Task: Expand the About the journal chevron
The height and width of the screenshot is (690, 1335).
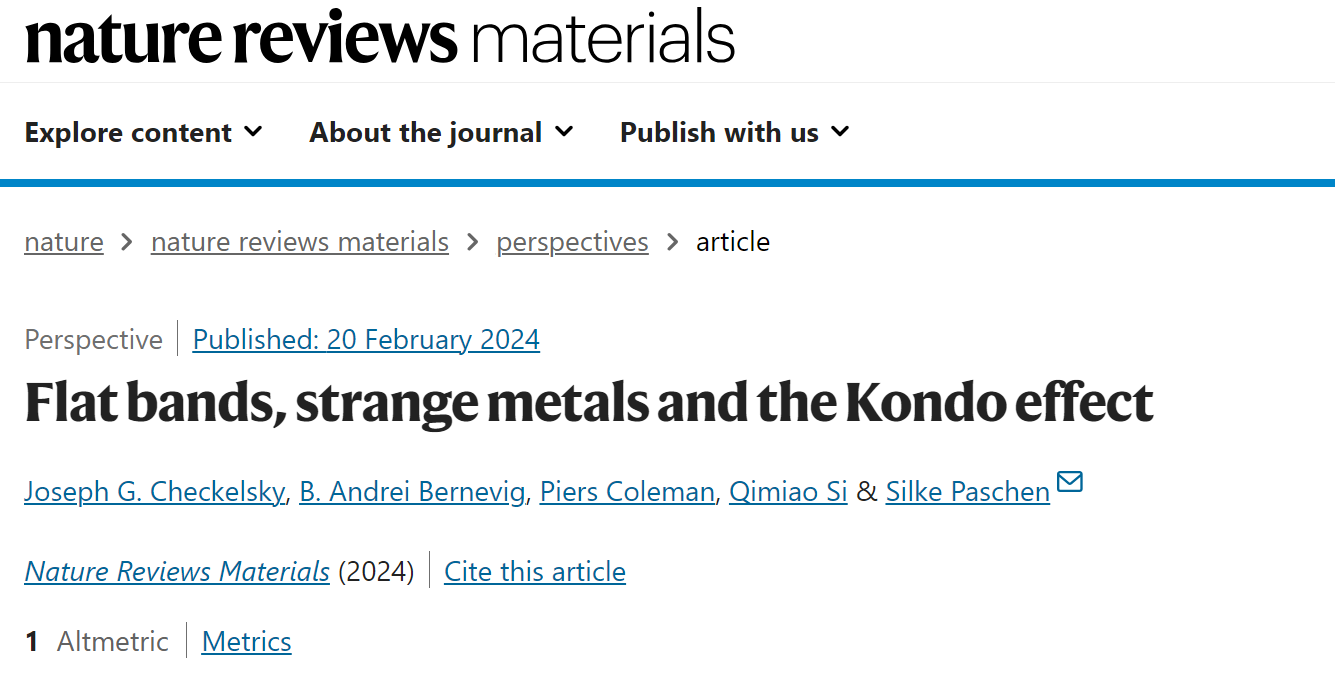Action: [x=564, y=131]
